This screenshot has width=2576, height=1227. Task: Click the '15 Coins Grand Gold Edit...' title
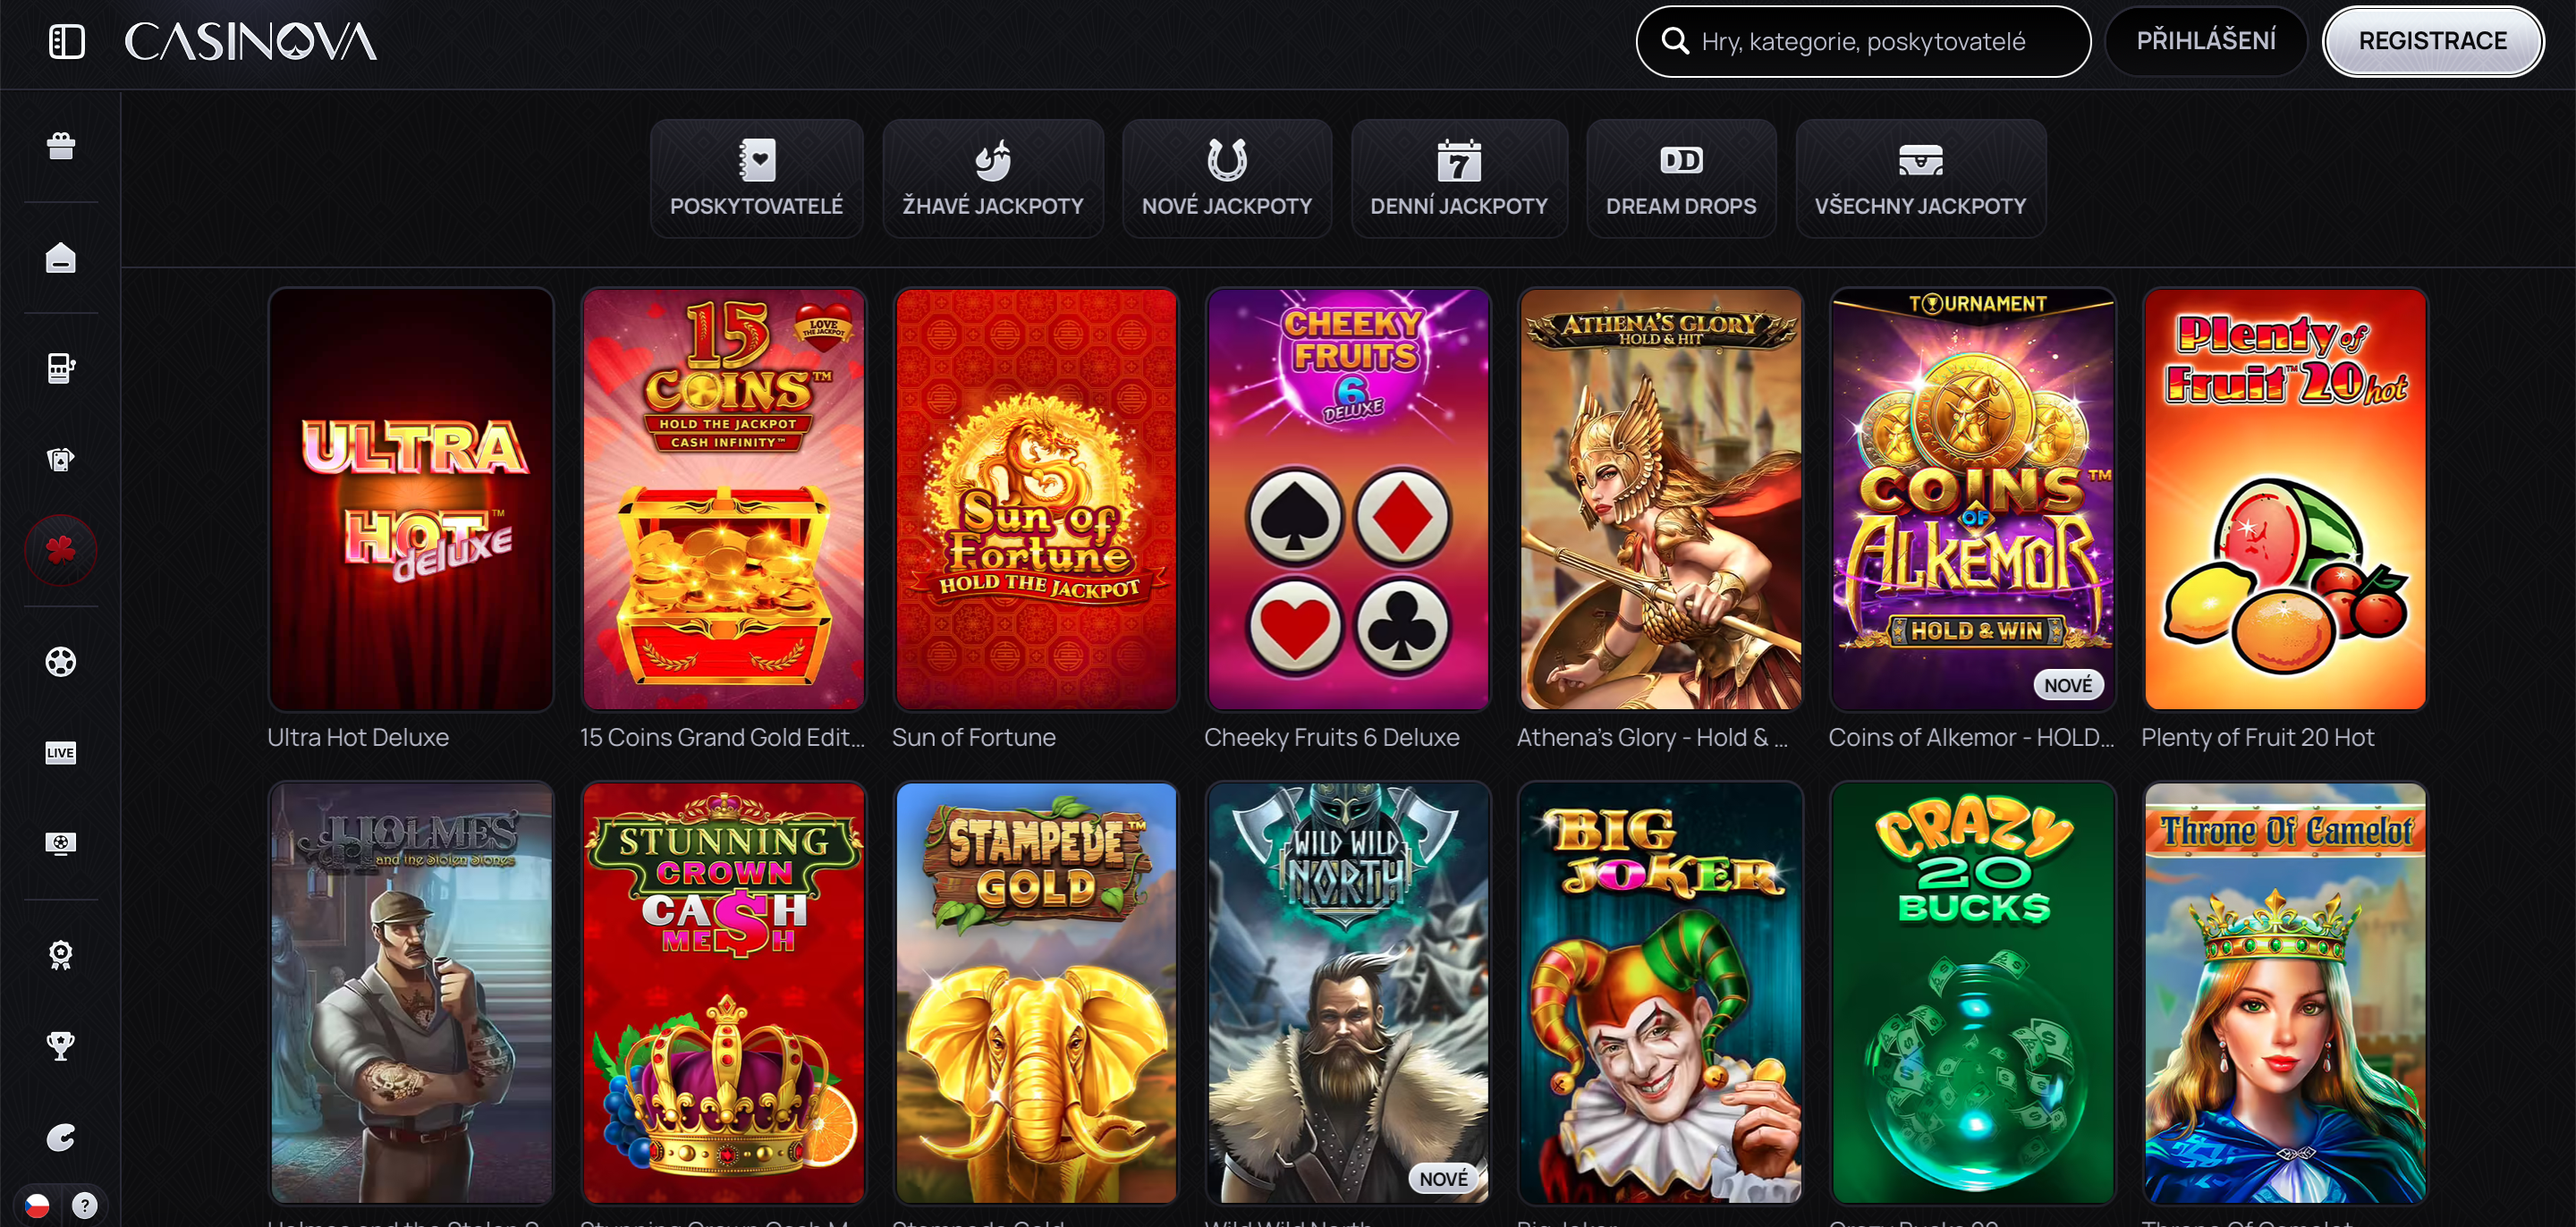pos(722,738)
